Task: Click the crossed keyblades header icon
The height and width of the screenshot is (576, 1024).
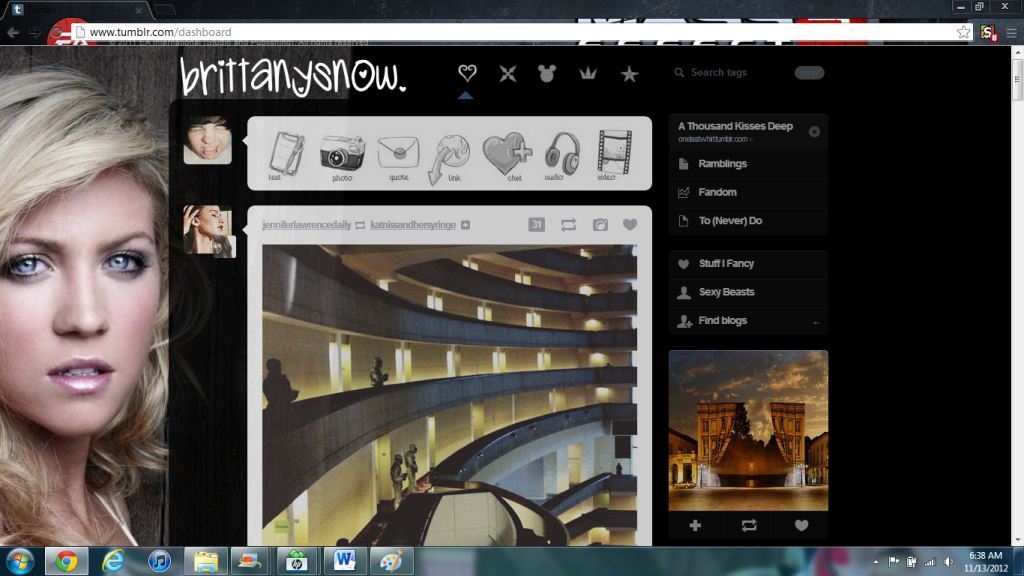Action: tap(507, 73)
